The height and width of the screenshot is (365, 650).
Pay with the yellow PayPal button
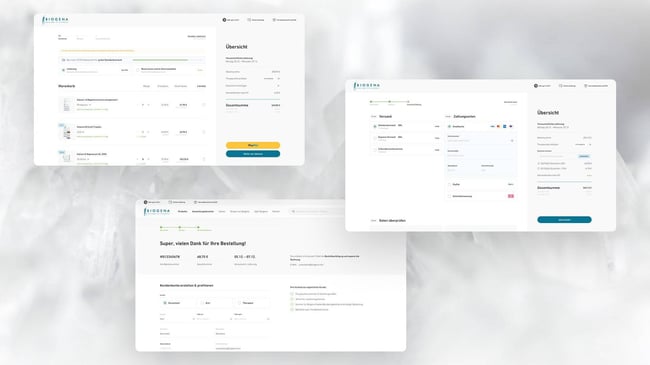(253, 145)
